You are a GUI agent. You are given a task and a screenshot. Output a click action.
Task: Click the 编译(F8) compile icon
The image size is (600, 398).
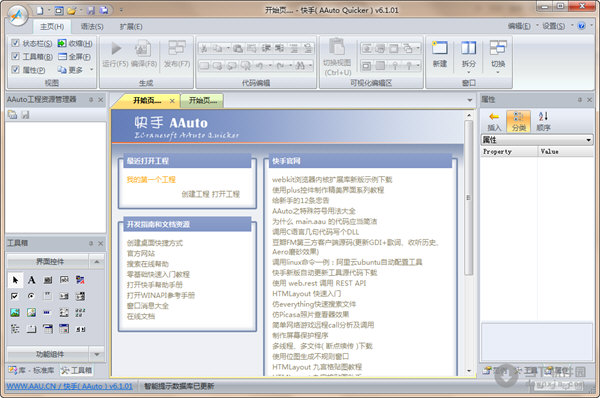[x=143, y=49]
